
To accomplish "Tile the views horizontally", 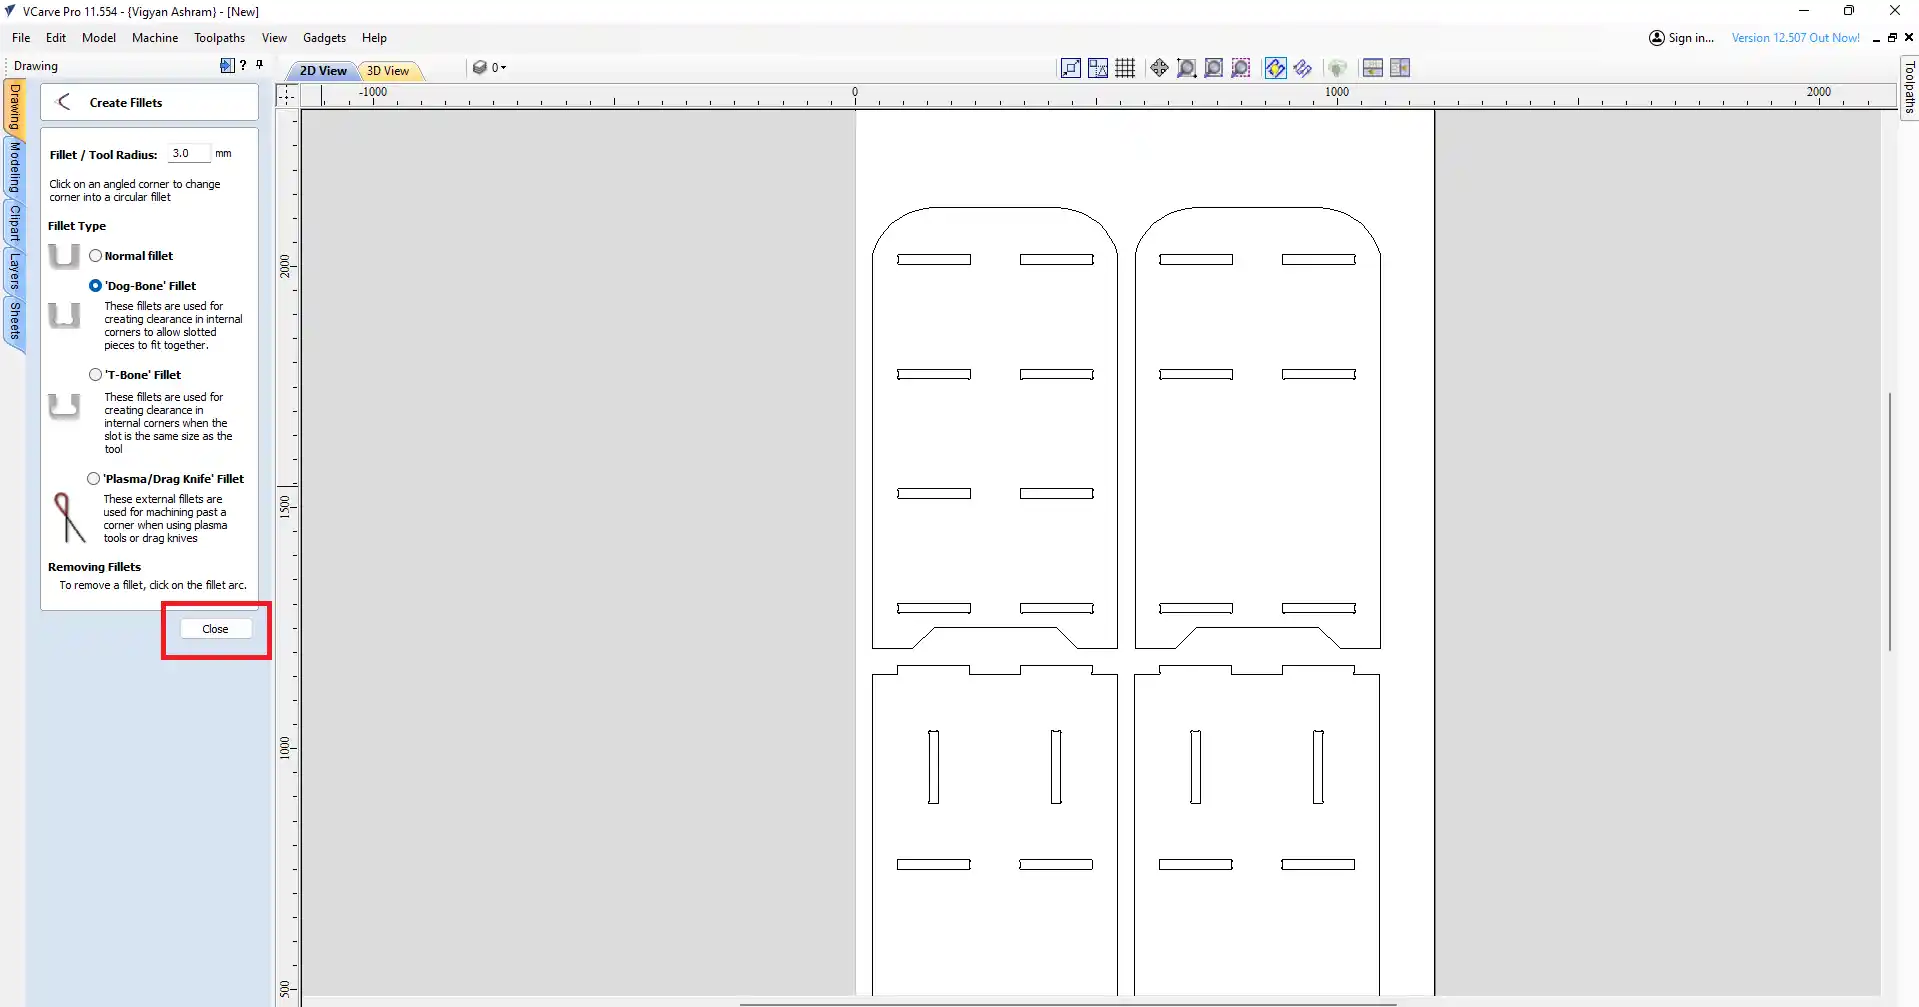I will point(1372,68).
